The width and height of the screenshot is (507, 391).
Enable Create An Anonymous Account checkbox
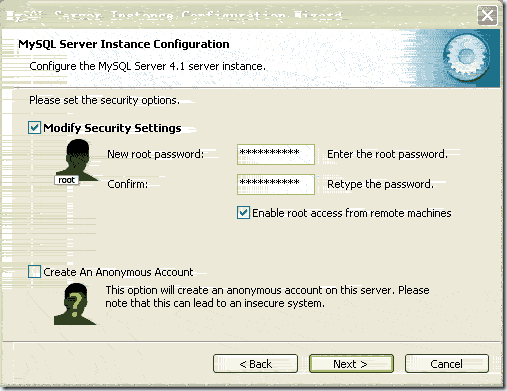[34, 272]
